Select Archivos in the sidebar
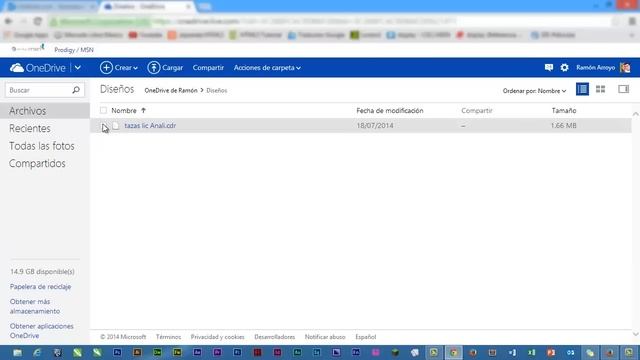The width and height of the screenshot is (640, 360). (45, 111)
